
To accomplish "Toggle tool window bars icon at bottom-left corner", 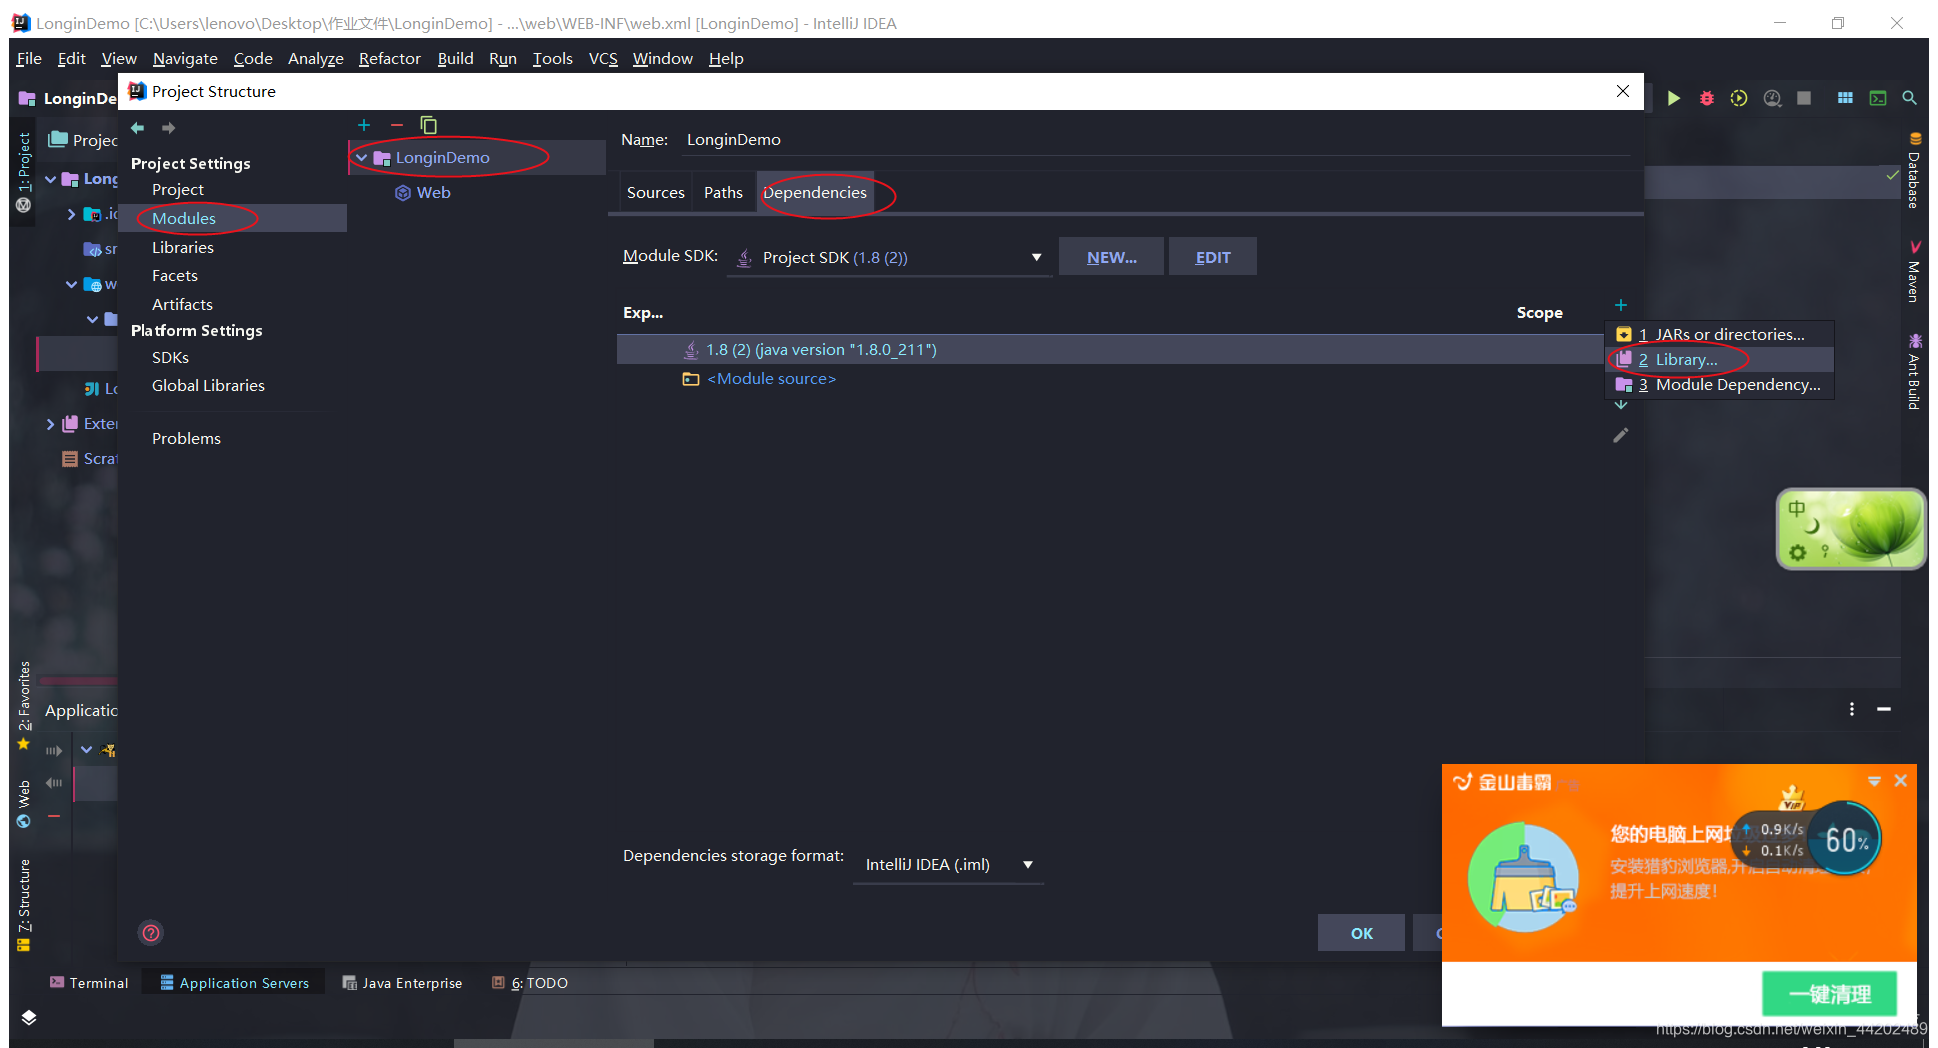I will point(29,1018).
